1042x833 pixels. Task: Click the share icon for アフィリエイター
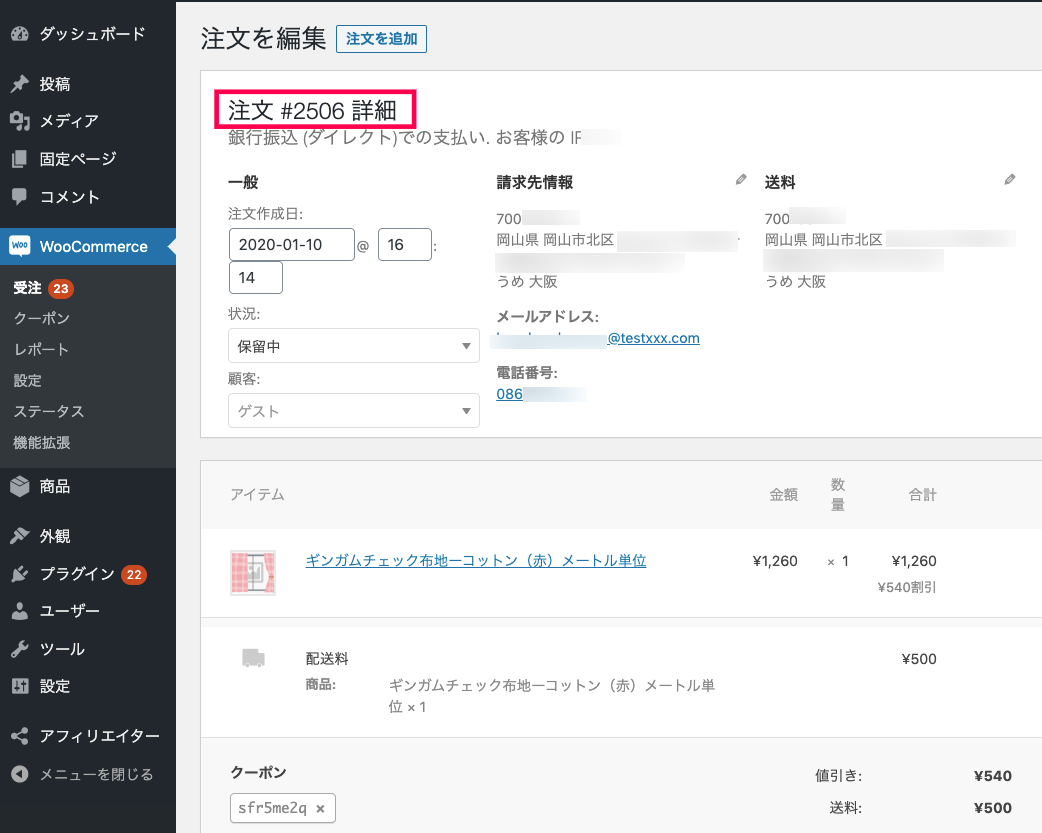click(x=20, y=736)
